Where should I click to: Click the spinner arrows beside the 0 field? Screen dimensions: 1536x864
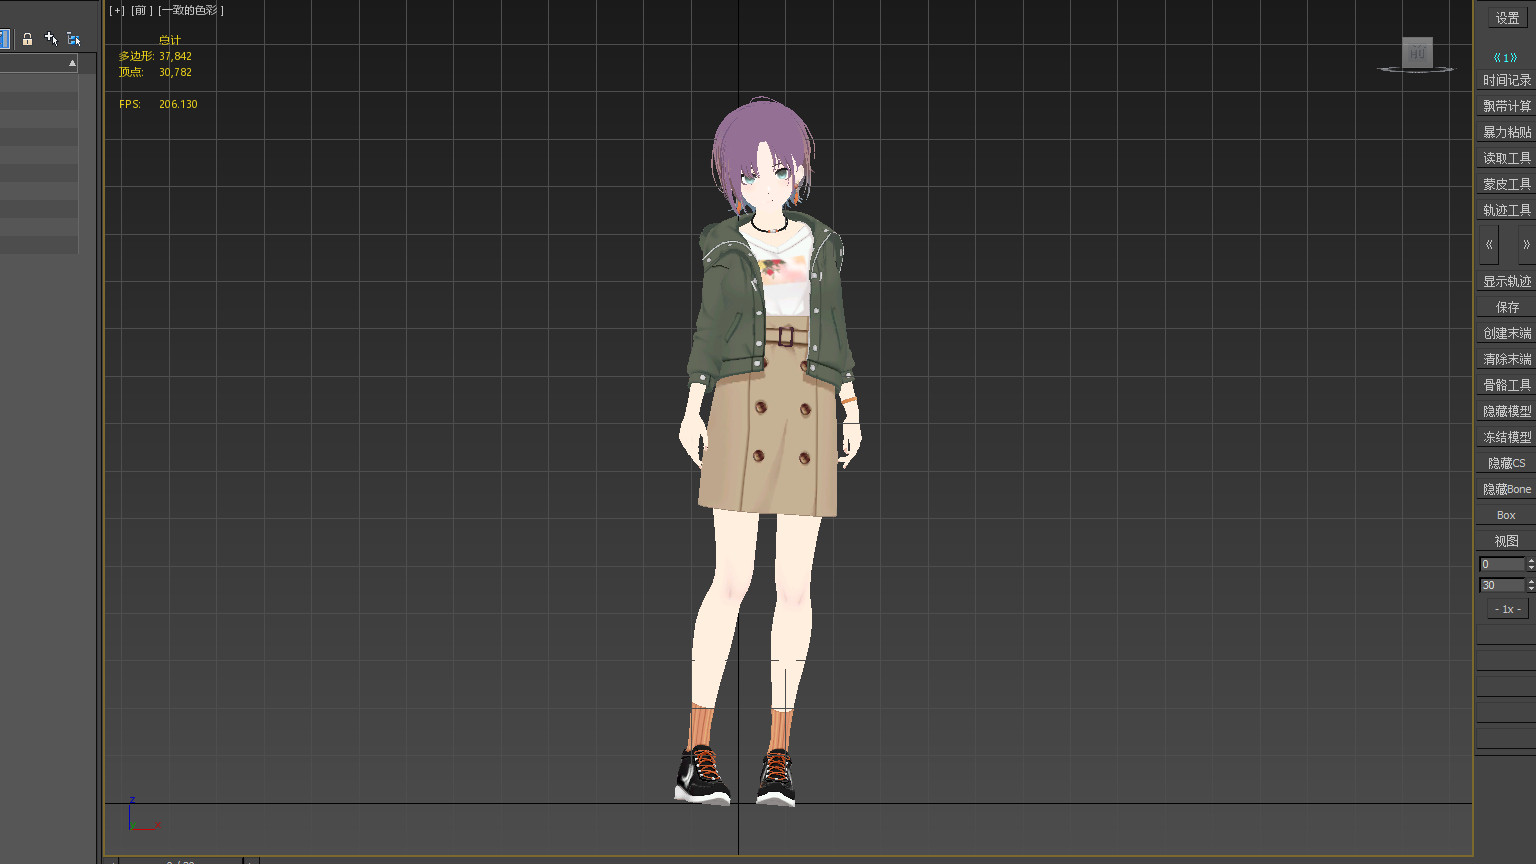click(x=1531, y=564)
